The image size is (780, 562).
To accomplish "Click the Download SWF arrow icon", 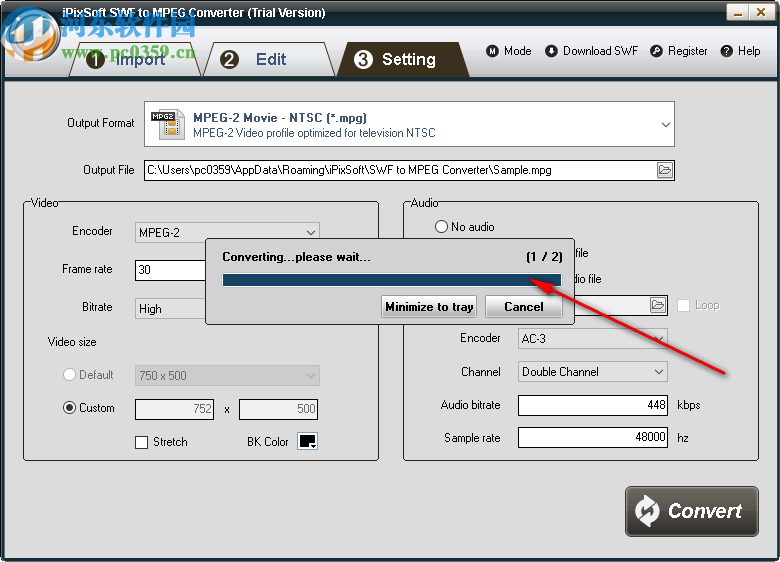I will 551,51.
